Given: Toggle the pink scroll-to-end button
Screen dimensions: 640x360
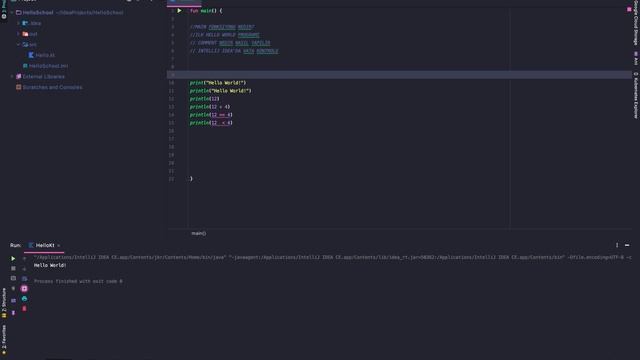Looking at the screenshot, I should (24, 289).
